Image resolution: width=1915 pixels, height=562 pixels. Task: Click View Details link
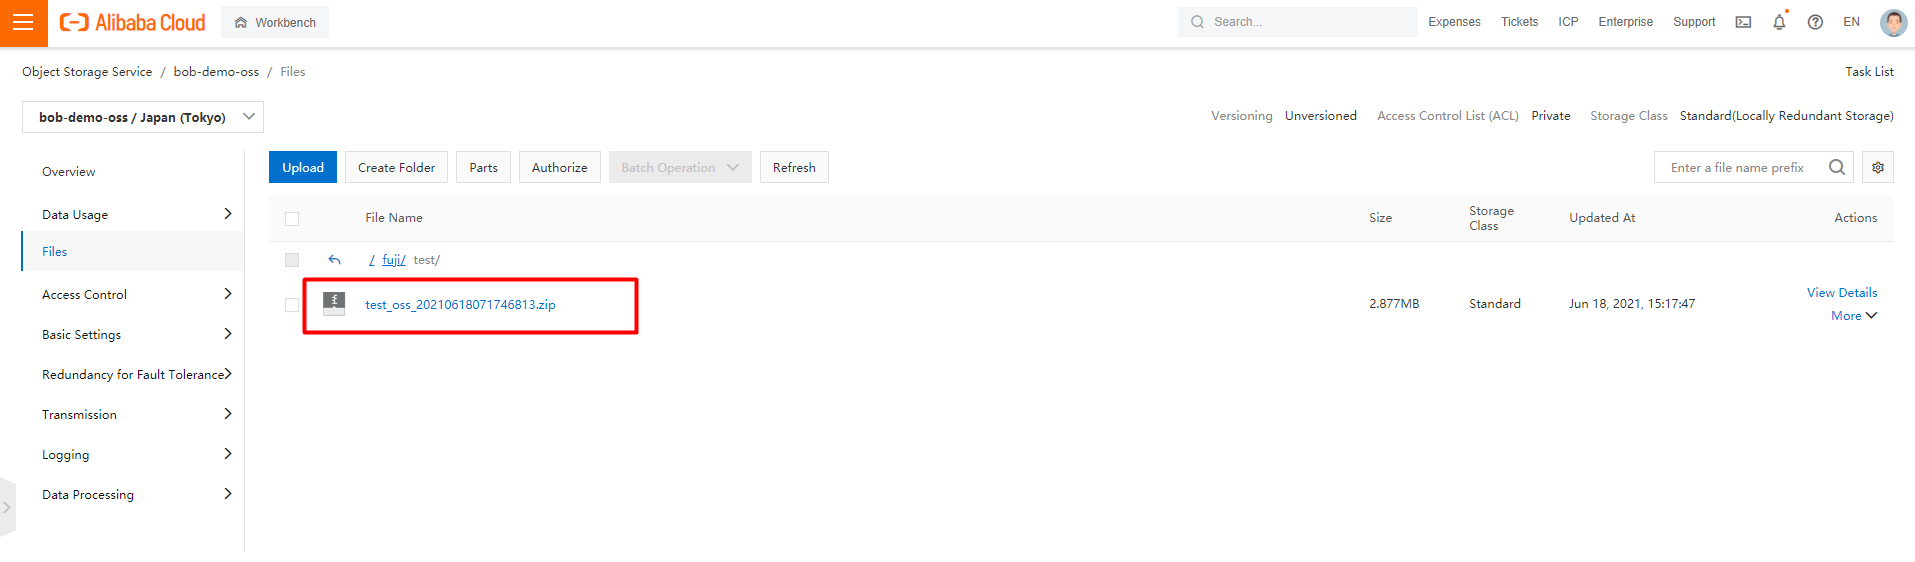(x=1842, y=293)
